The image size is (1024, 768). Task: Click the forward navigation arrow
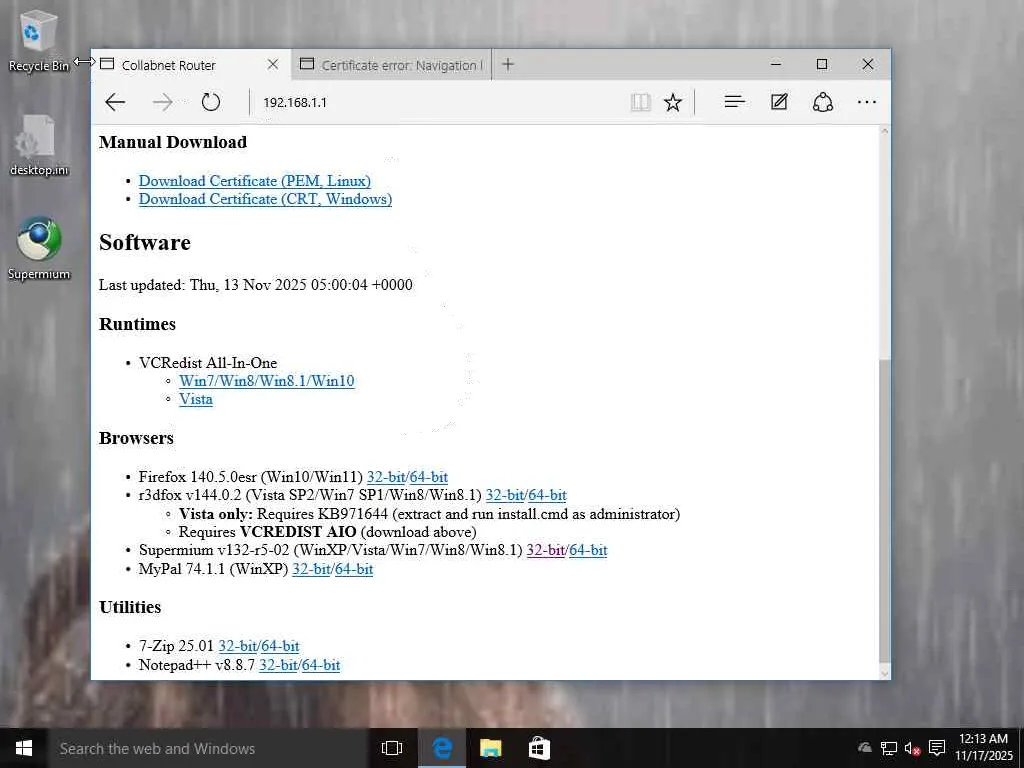point(163,102)
